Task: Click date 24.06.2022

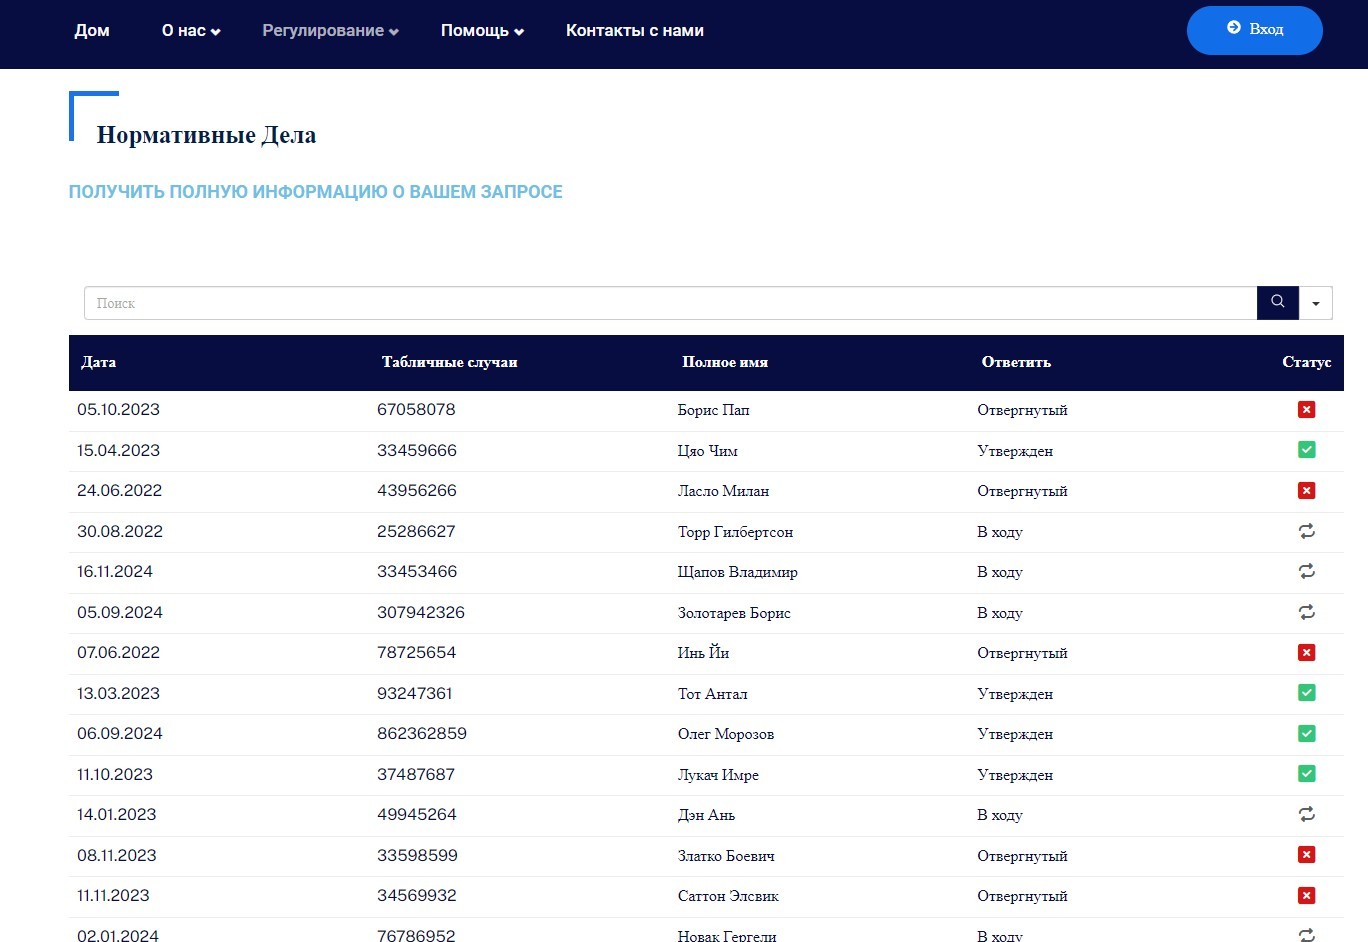Action: click(x=119, y=490)
